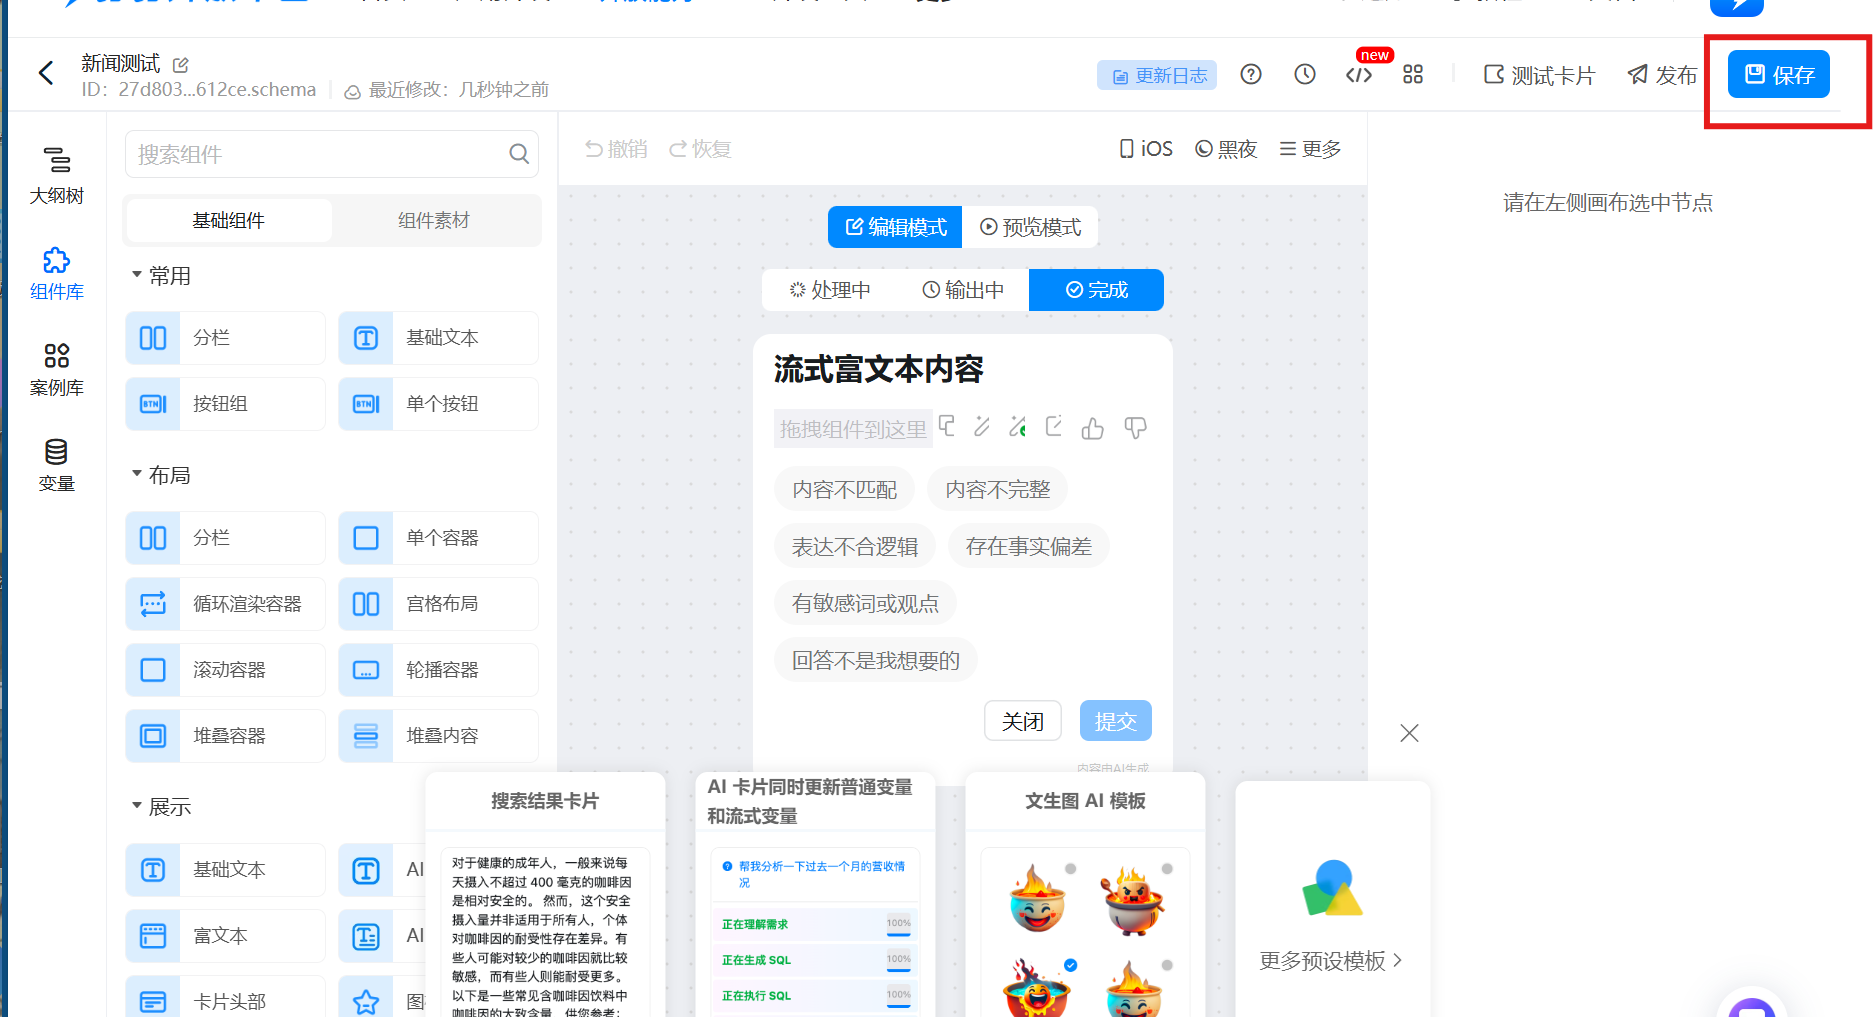
Task: Edit the 新闻测试 title with the pencil icon
Action: pos(181,65)
